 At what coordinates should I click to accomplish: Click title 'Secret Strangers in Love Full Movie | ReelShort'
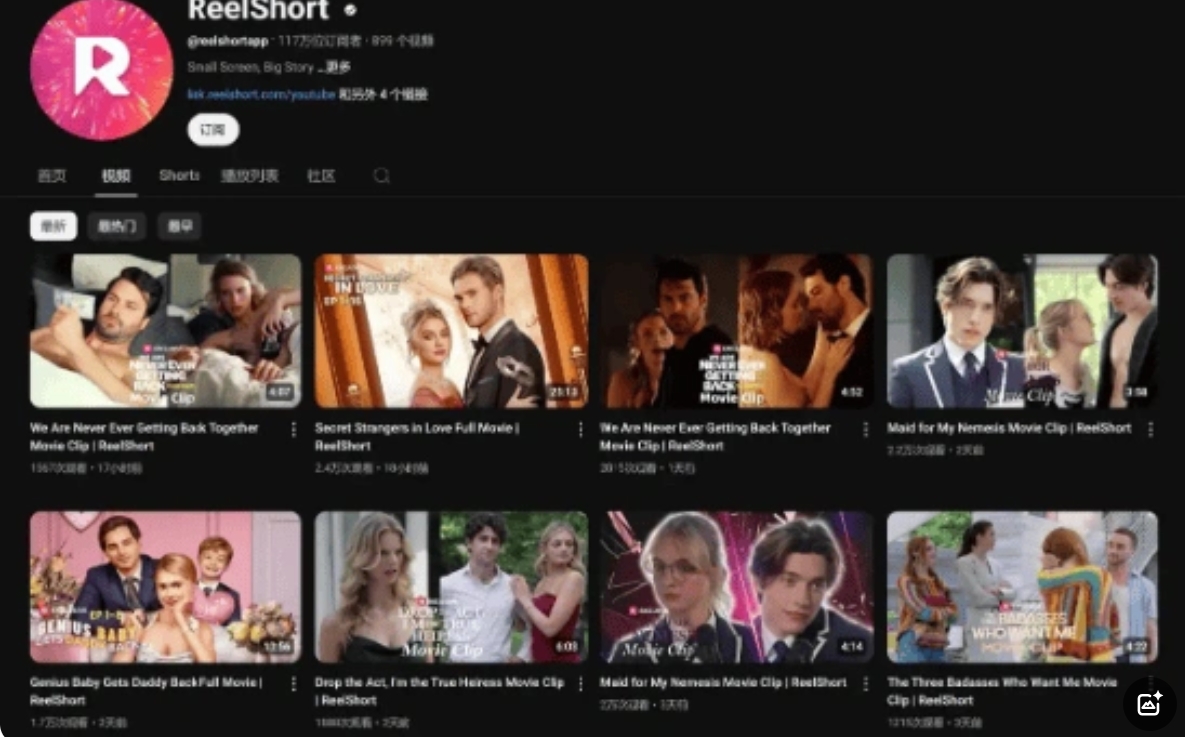(x=417, y=437)
